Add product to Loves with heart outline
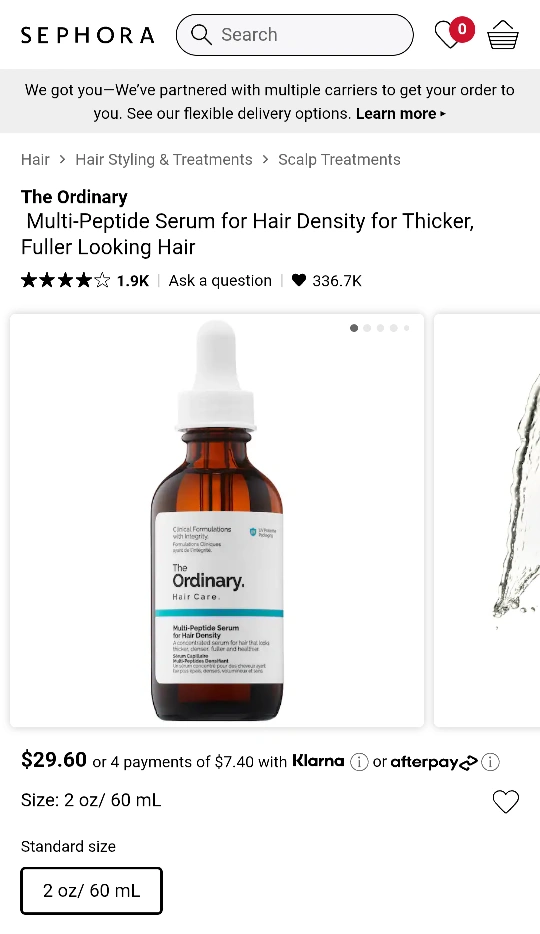The width and height of the screenshot is (540, 934). [x=506, y=801]
